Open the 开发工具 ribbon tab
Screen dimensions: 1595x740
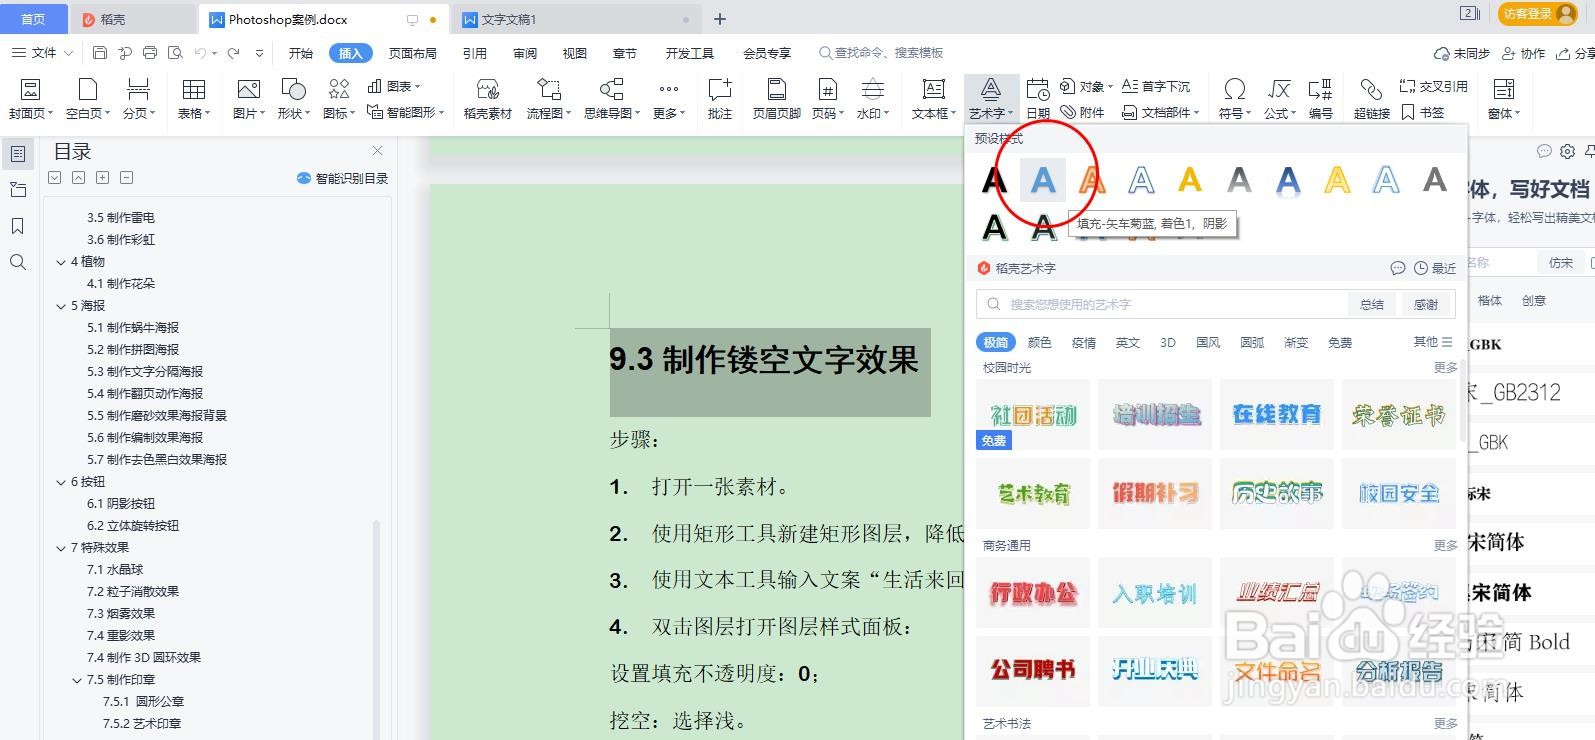(690, 53)
